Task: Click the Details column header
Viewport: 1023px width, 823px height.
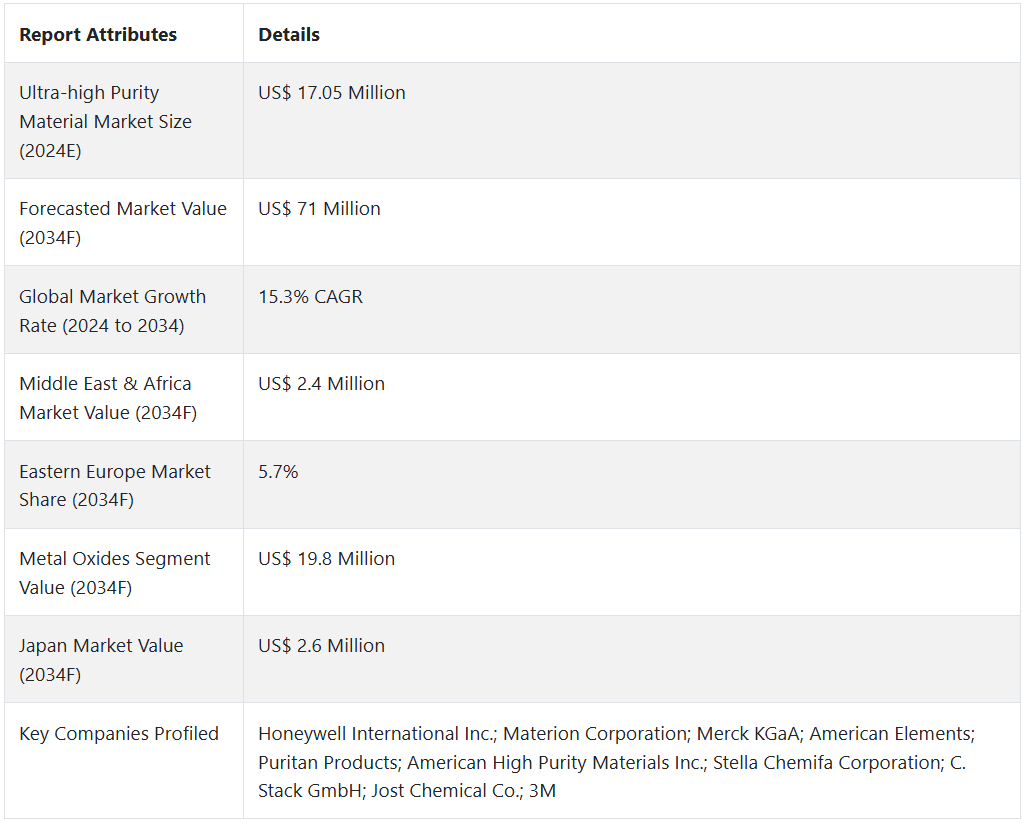Action: [289, 35]
